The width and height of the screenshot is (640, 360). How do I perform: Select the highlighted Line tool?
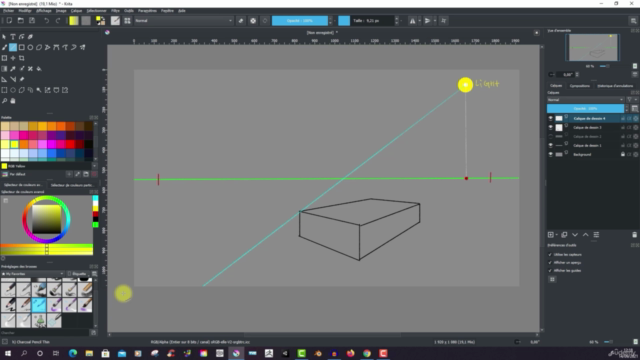coord(13,47)
